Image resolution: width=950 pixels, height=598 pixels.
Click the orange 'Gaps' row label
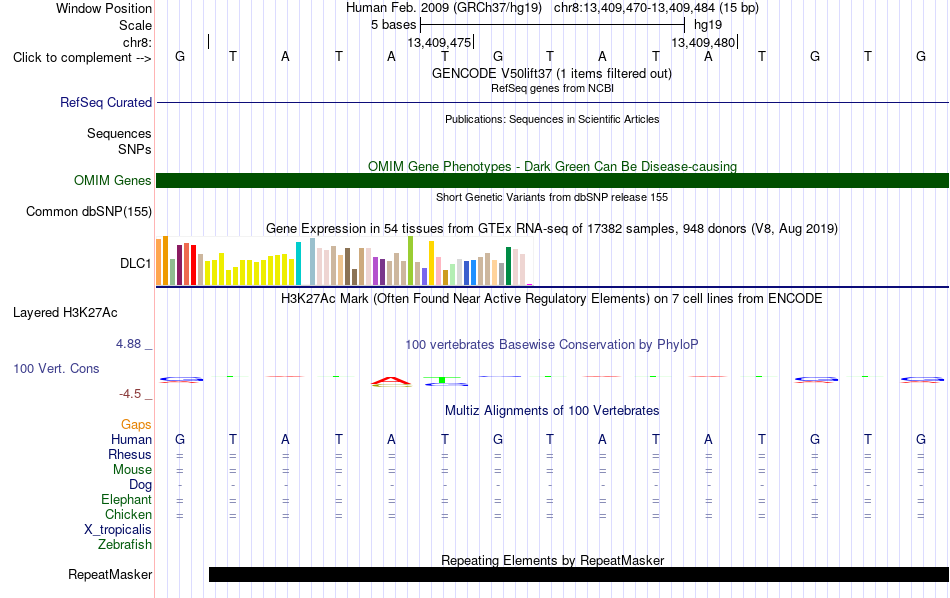[x=136, y=425]
